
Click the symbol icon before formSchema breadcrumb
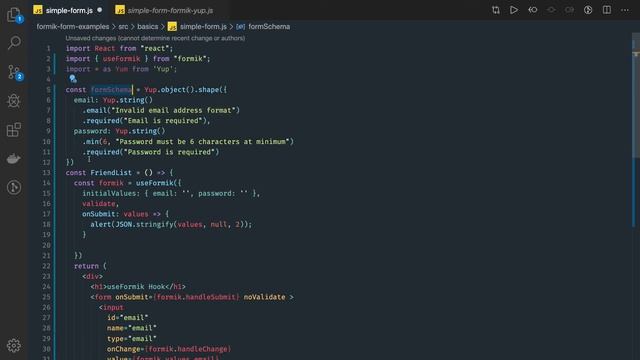tap(240, 27)
